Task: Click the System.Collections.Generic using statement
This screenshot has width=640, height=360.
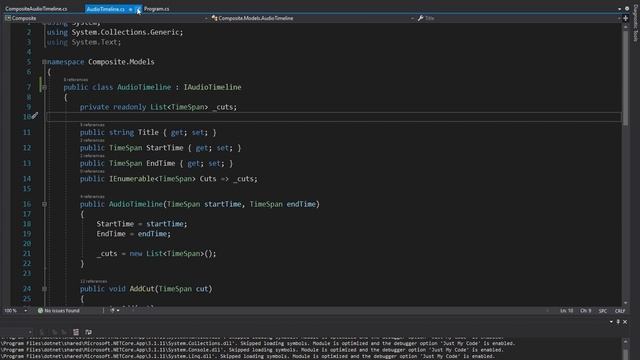Action: (115, 32)
